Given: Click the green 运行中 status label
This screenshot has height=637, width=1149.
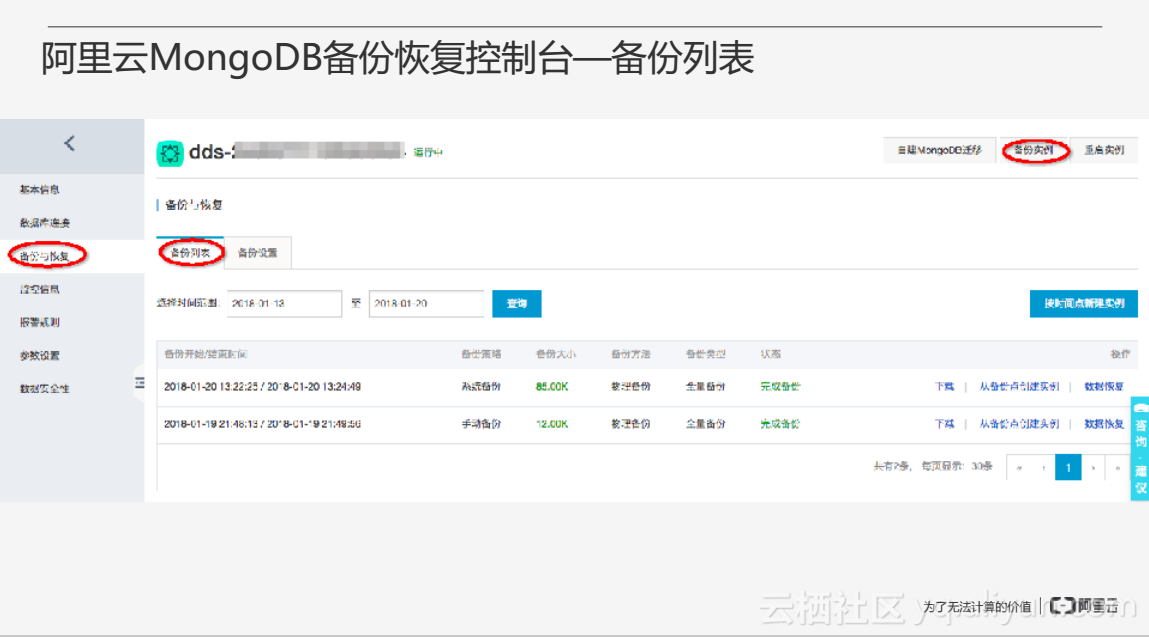Looking at the screenshot, I should [x=428, y=152].
